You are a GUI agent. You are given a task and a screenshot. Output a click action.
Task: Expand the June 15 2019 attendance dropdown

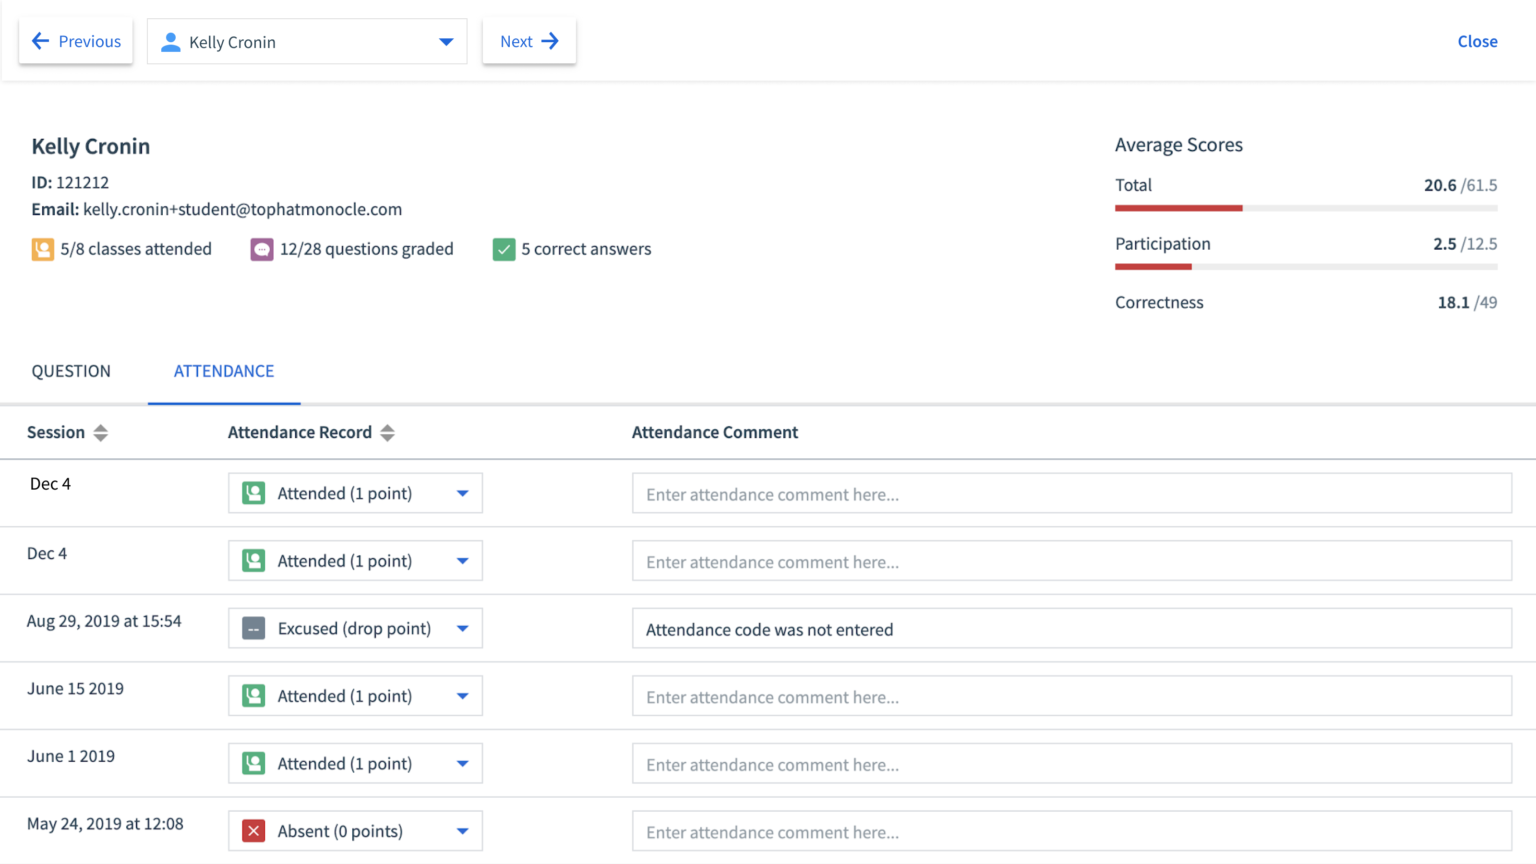click(462, 696)
